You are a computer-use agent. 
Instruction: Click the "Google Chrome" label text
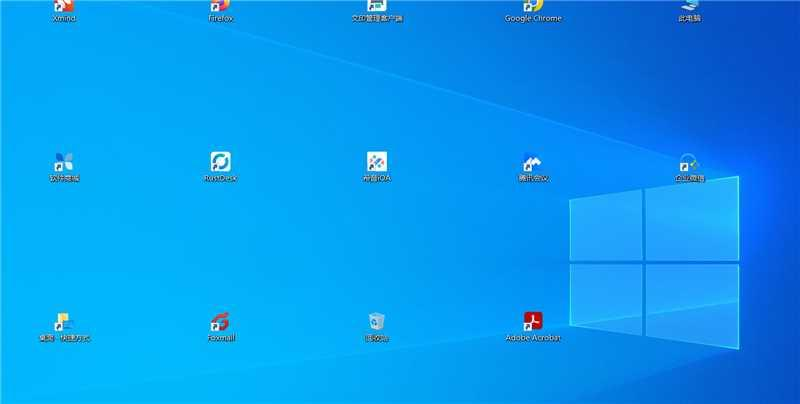click(x=533, y=18)
